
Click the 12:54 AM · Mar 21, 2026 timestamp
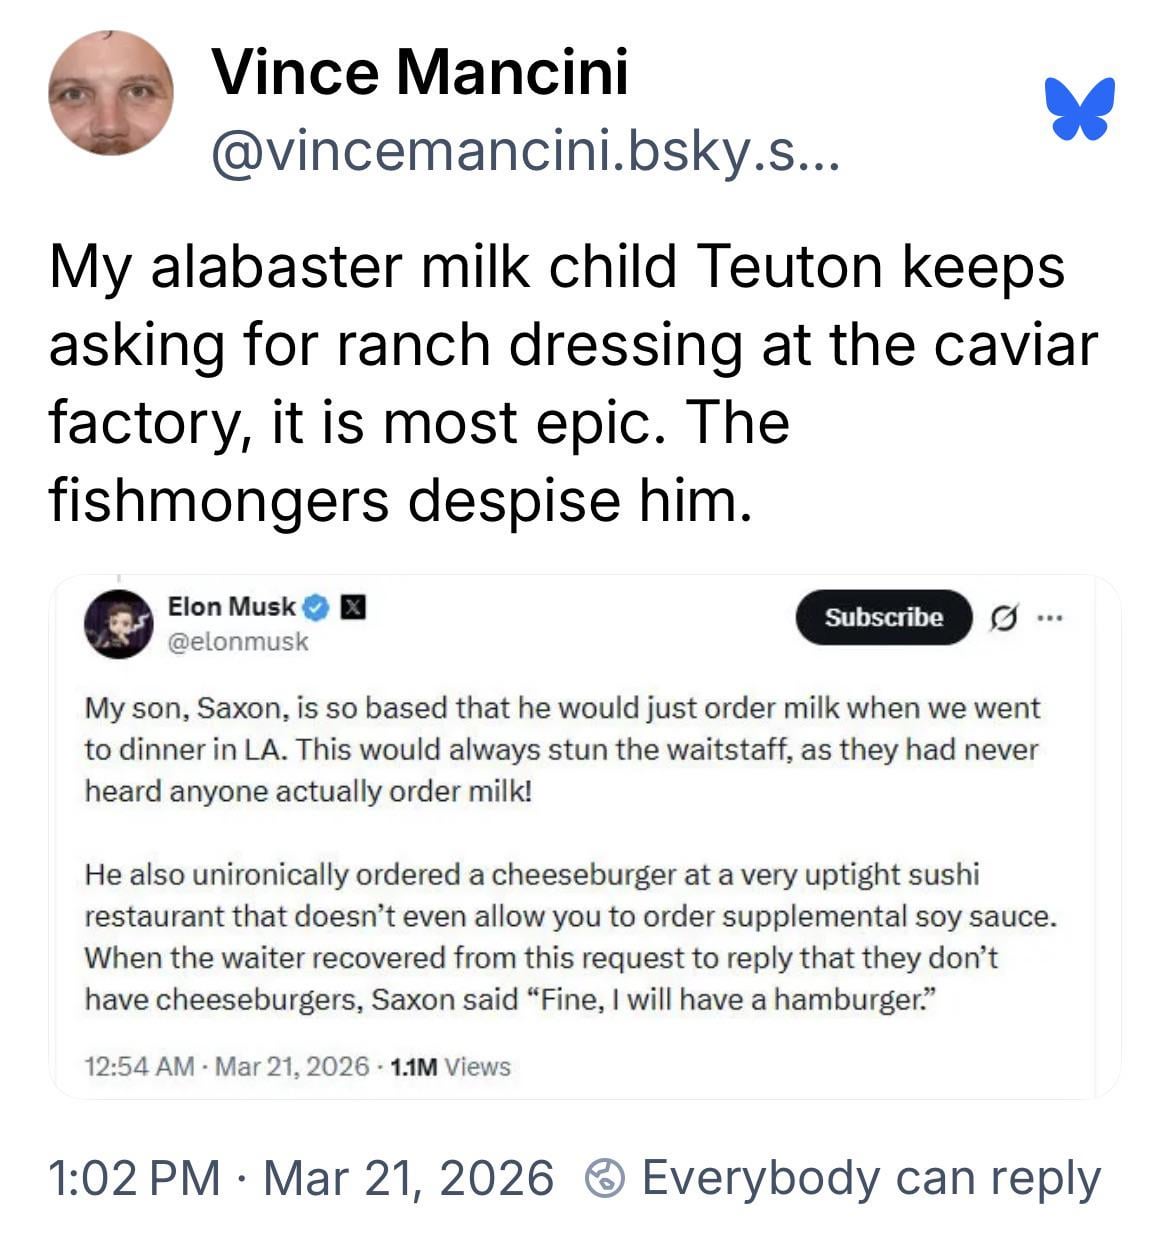pyautogui.click(x=227, y=1067)
